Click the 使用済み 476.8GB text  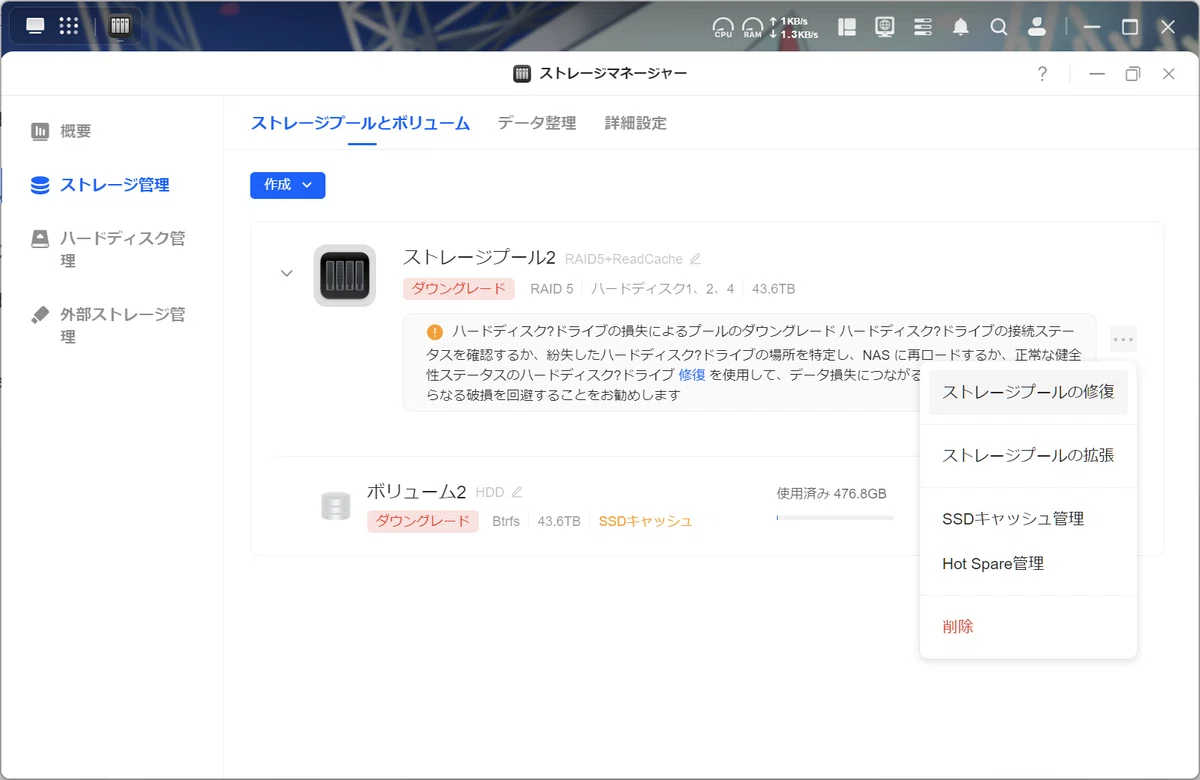(x=831, y=494)
